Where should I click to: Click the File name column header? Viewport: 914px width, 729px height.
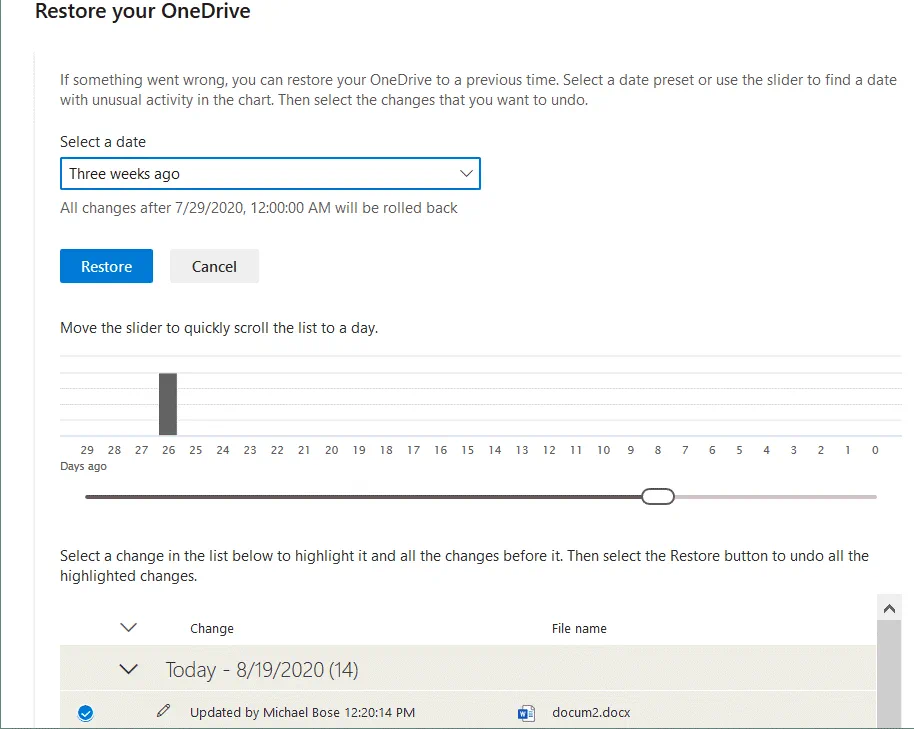coord(579,629)
